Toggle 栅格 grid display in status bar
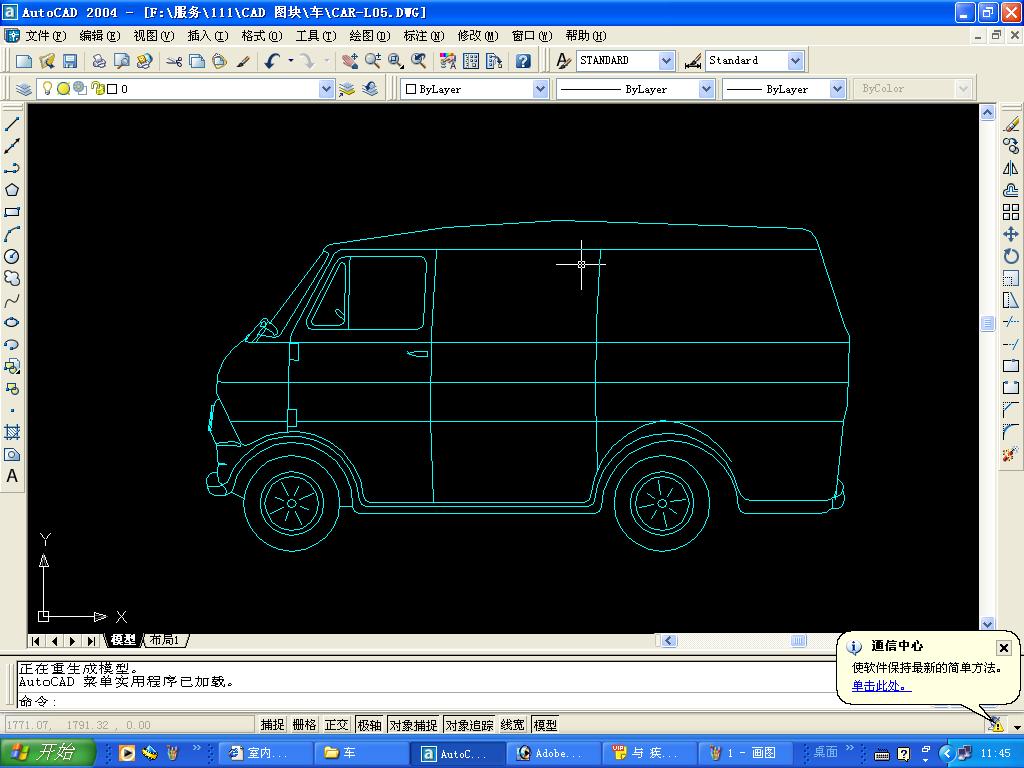 (304, 725)
